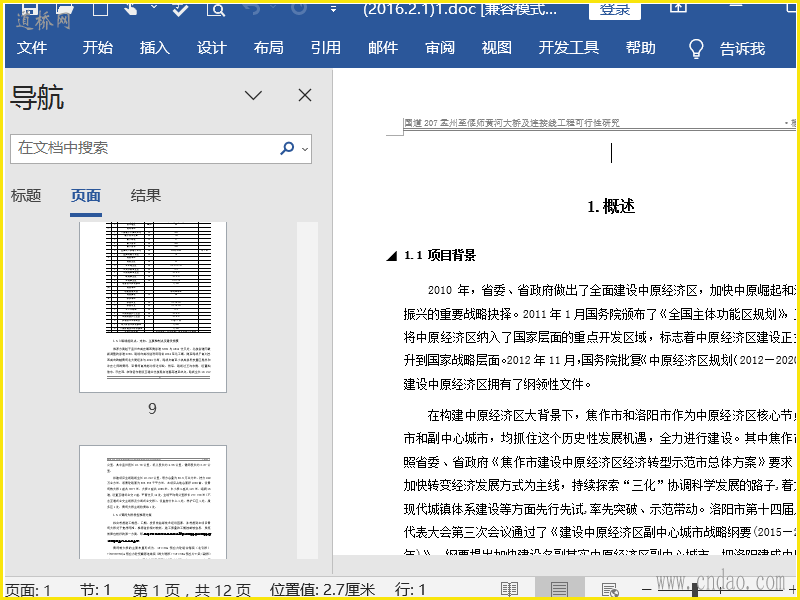
Task: Click the Undo arrow icon
Action: (x=253, y=8)
